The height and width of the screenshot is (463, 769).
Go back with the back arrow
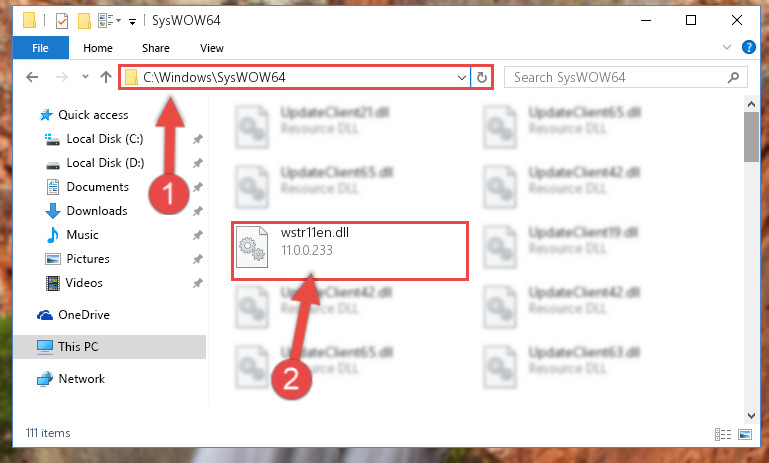pos(32,77)
